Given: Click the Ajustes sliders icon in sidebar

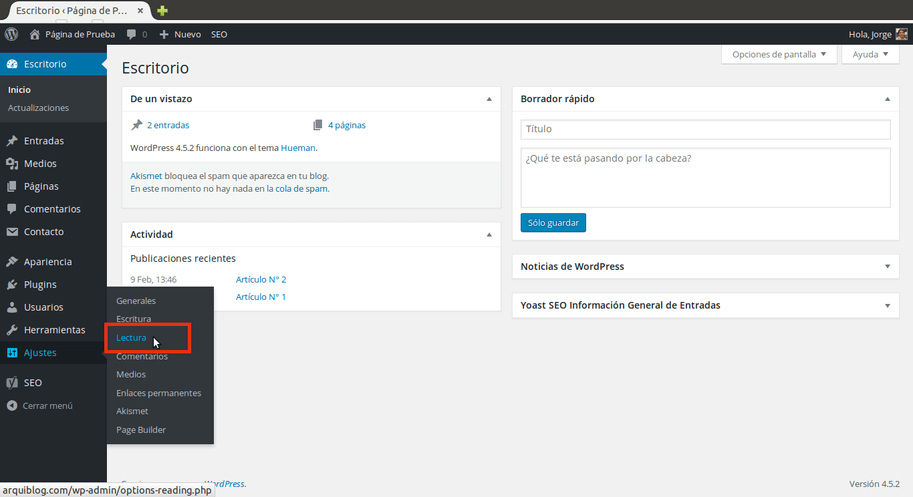Looking at the screenshot, I should [x=12, y=353].
